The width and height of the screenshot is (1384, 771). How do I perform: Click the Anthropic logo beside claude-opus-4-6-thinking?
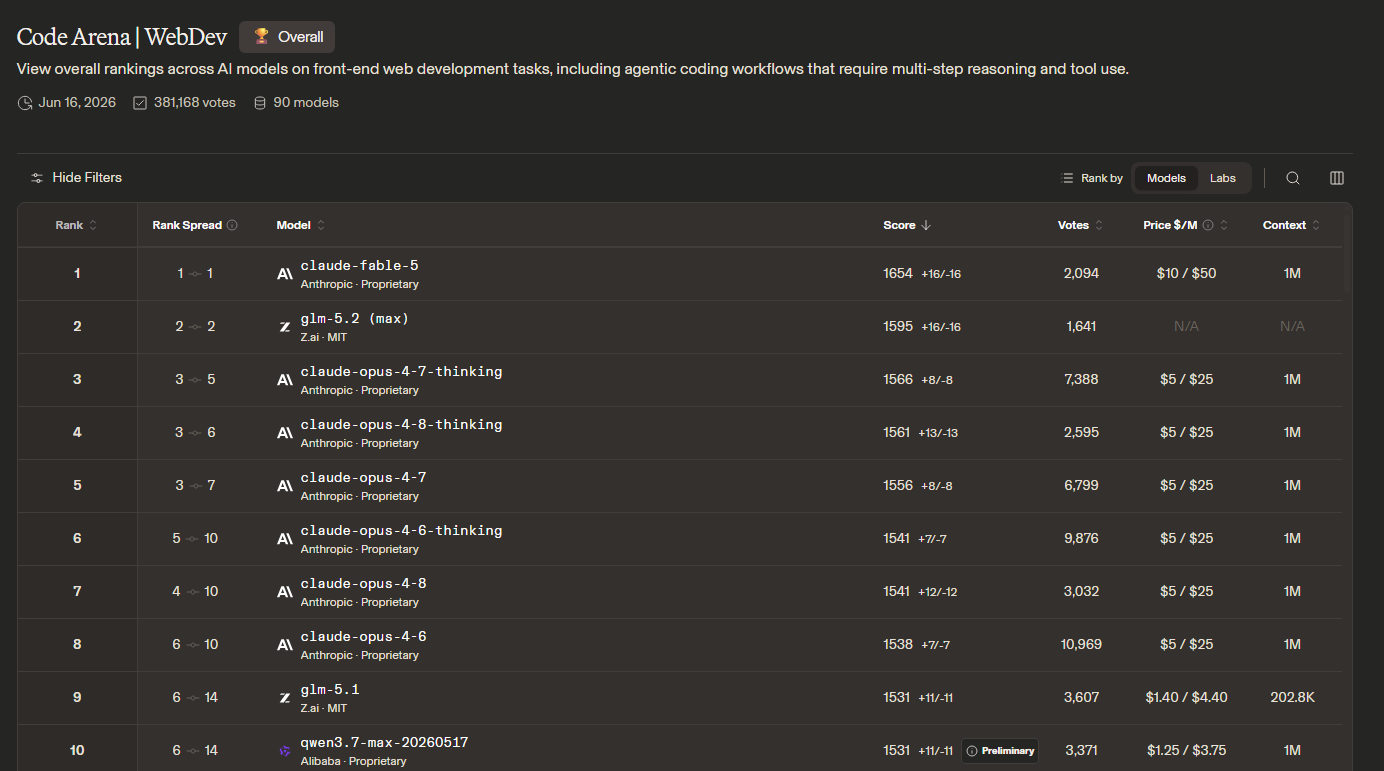[x=285, y=539]
